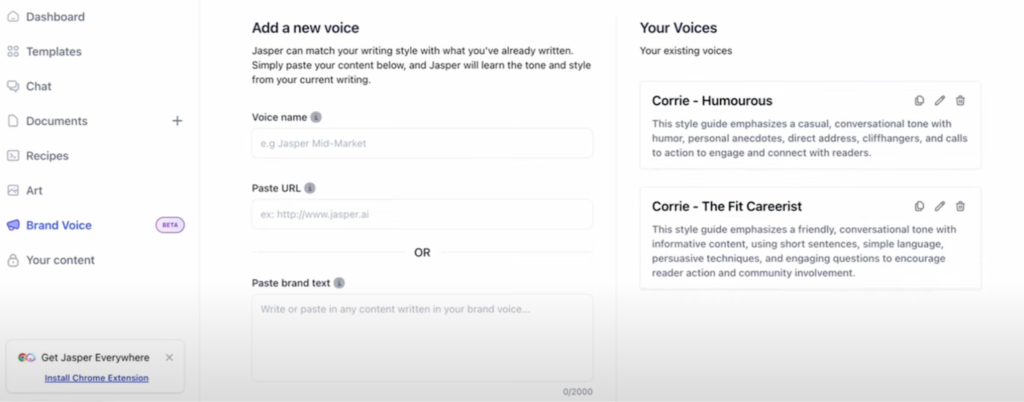Click the plus icon beside Documents
Image resolution: width=1024 pixels, height=402 pixels.
pos(177,121)
